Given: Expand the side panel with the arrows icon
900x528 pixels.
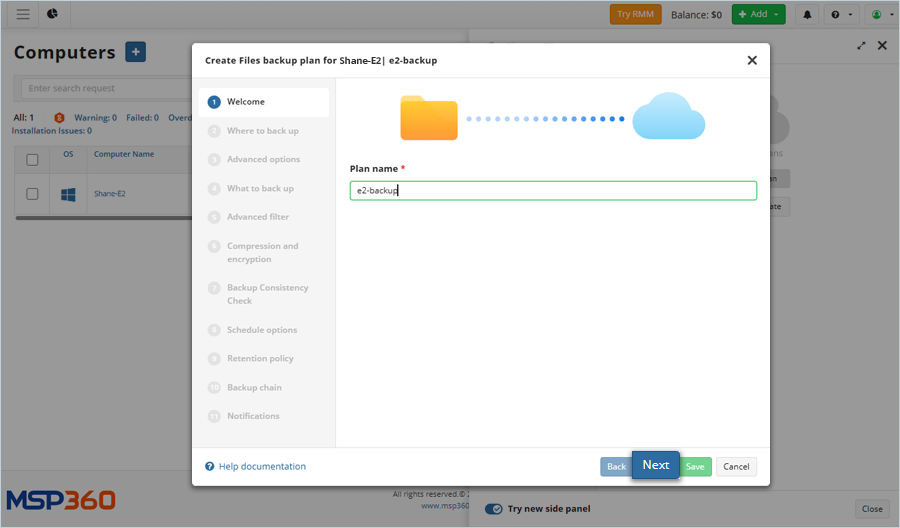Looking at the screenshot, I should (862, 45).
